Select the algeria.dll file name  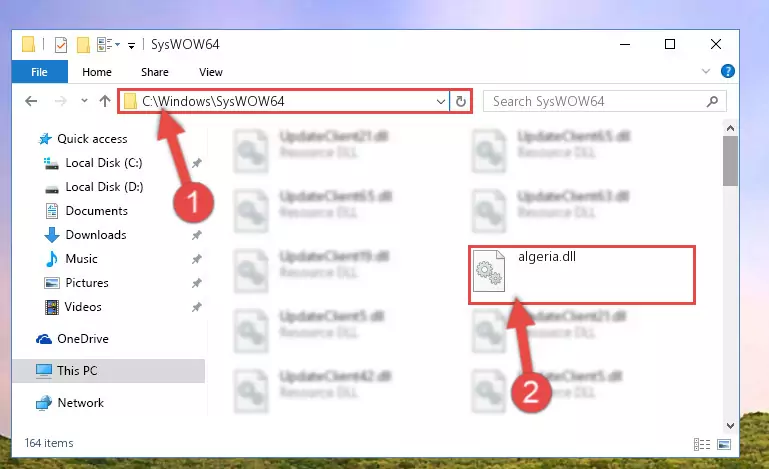(x=547, y=257)
